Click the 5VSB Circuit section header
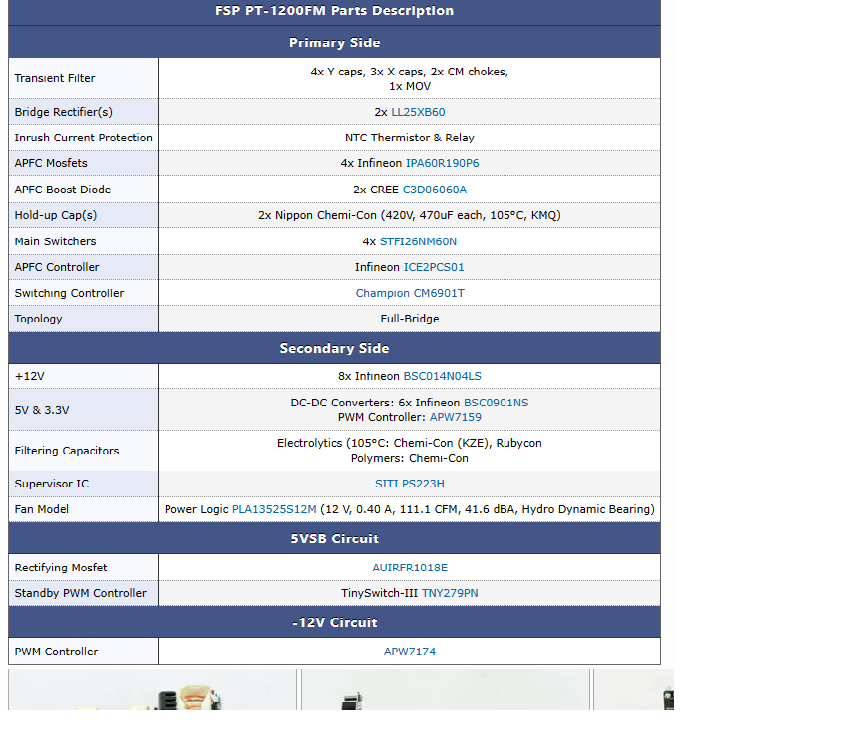The height and width of the screenshot is (753, 864). [334, 538]
